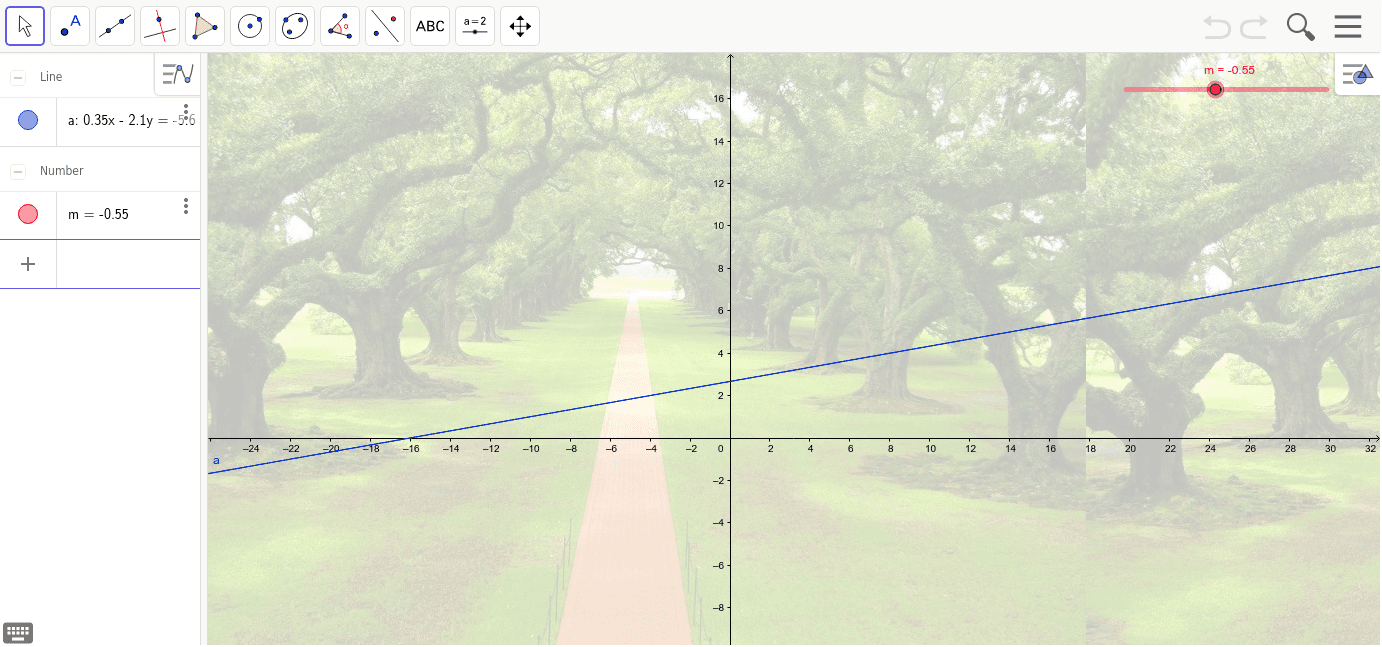Click the m slider handle
The height and width of the screenshot is (647, 1382).
(x=1215, y=90)
